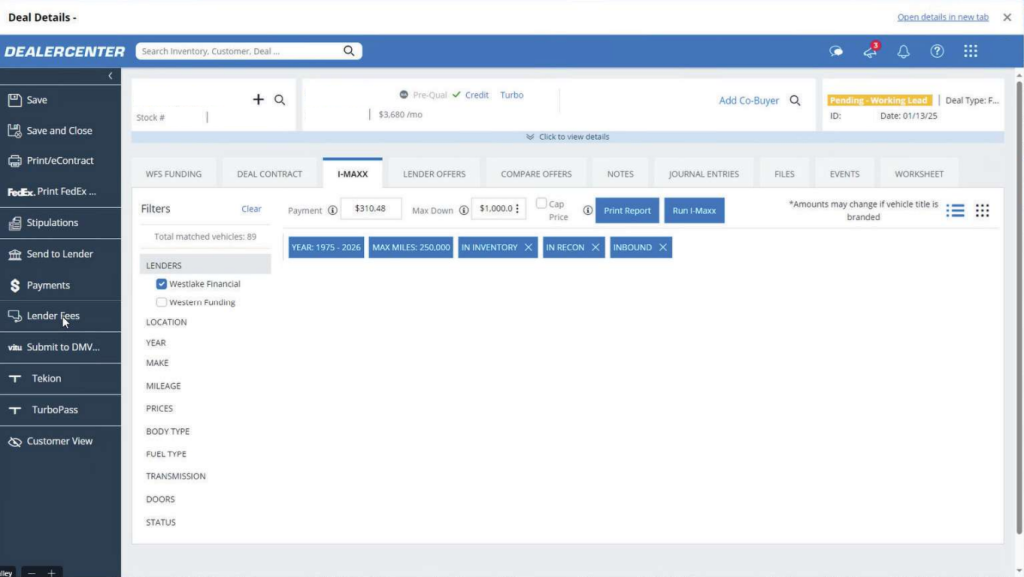Open the TurboPass icon
1024x577 pixels.
click(x=14, y=410)
